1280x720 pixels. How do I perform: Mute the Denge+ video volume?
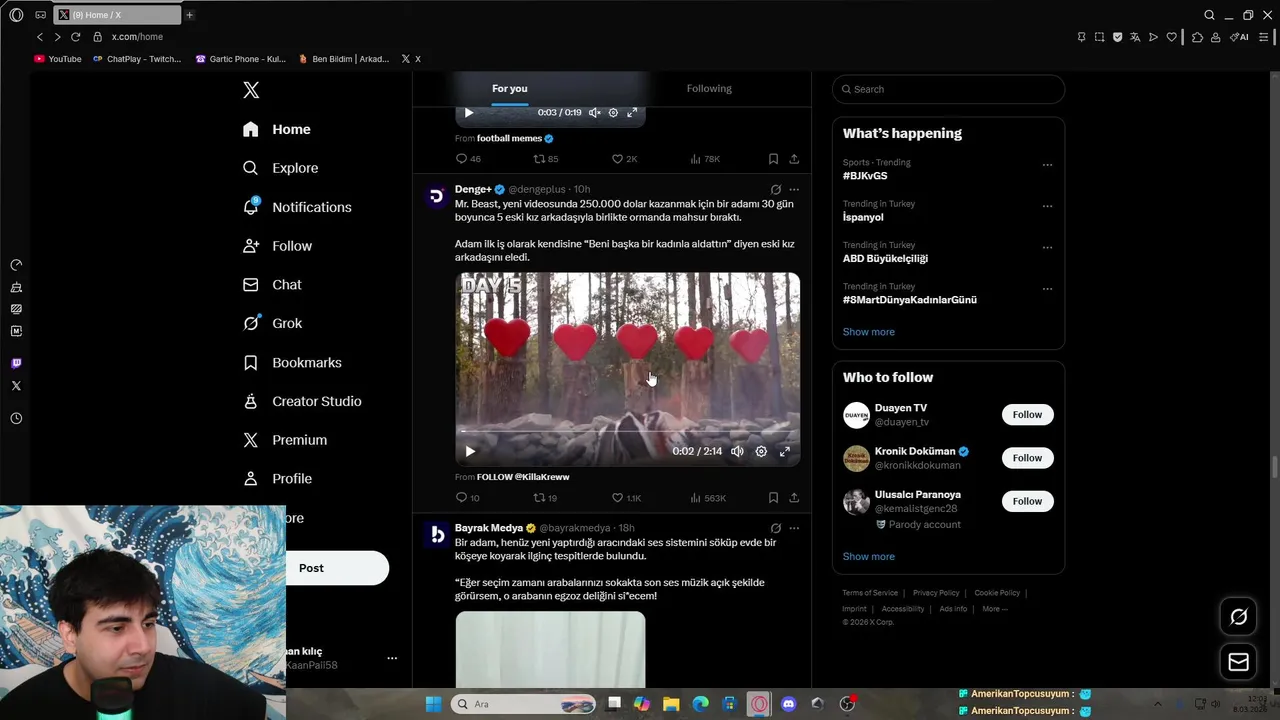click(x=737, y=451)
